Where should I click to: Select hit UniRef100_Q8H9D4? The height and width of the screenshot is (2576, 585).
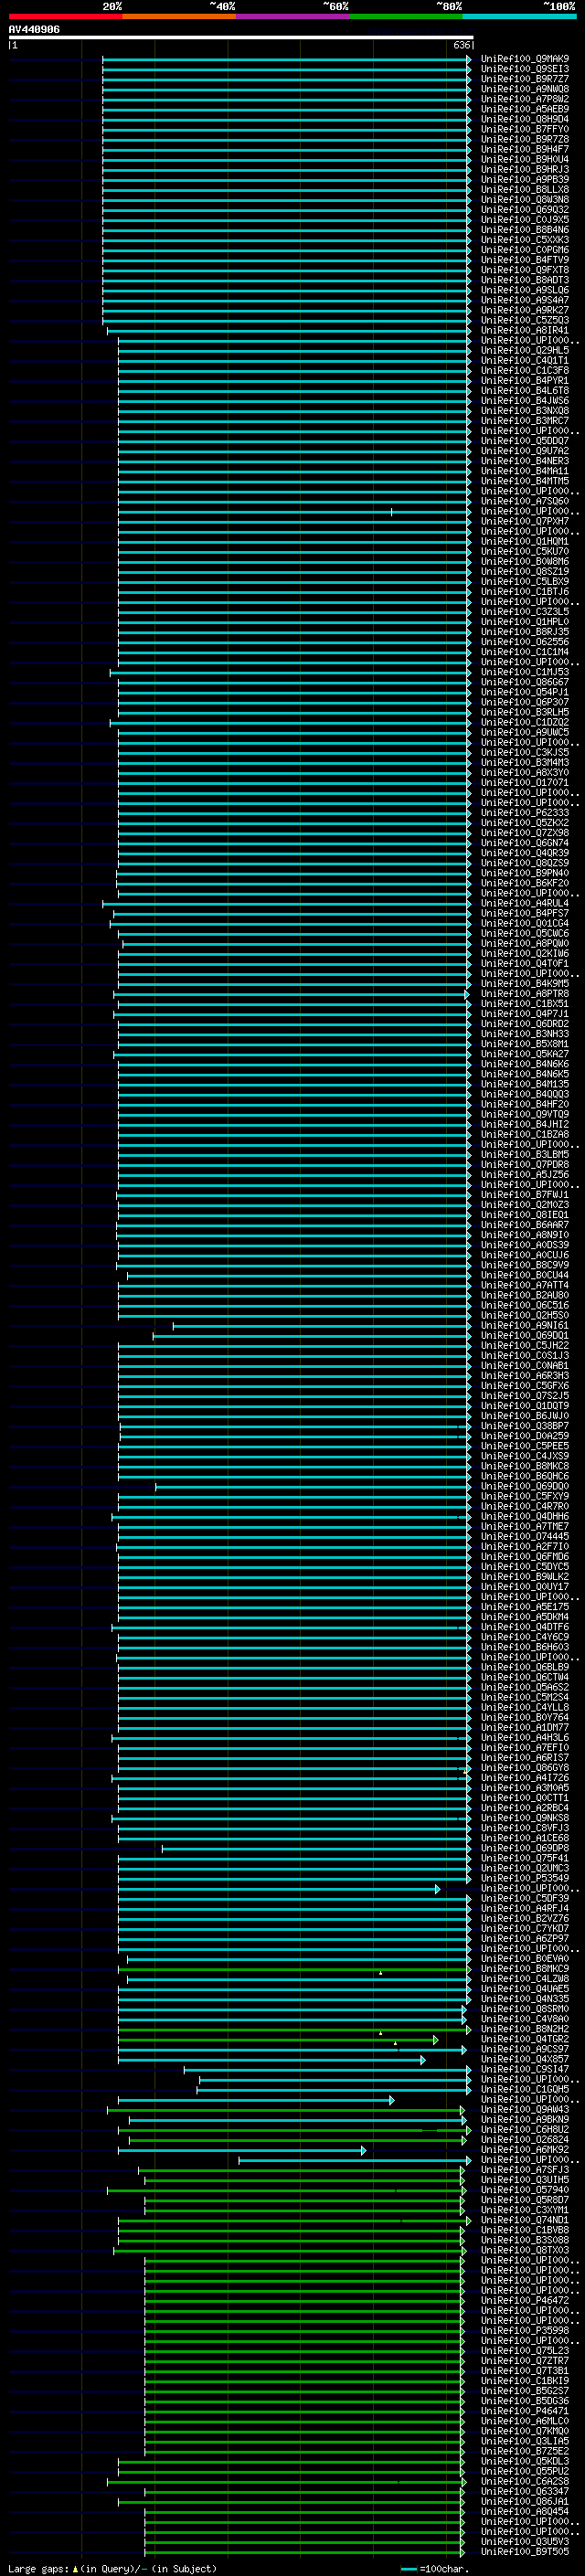point(525,119)
